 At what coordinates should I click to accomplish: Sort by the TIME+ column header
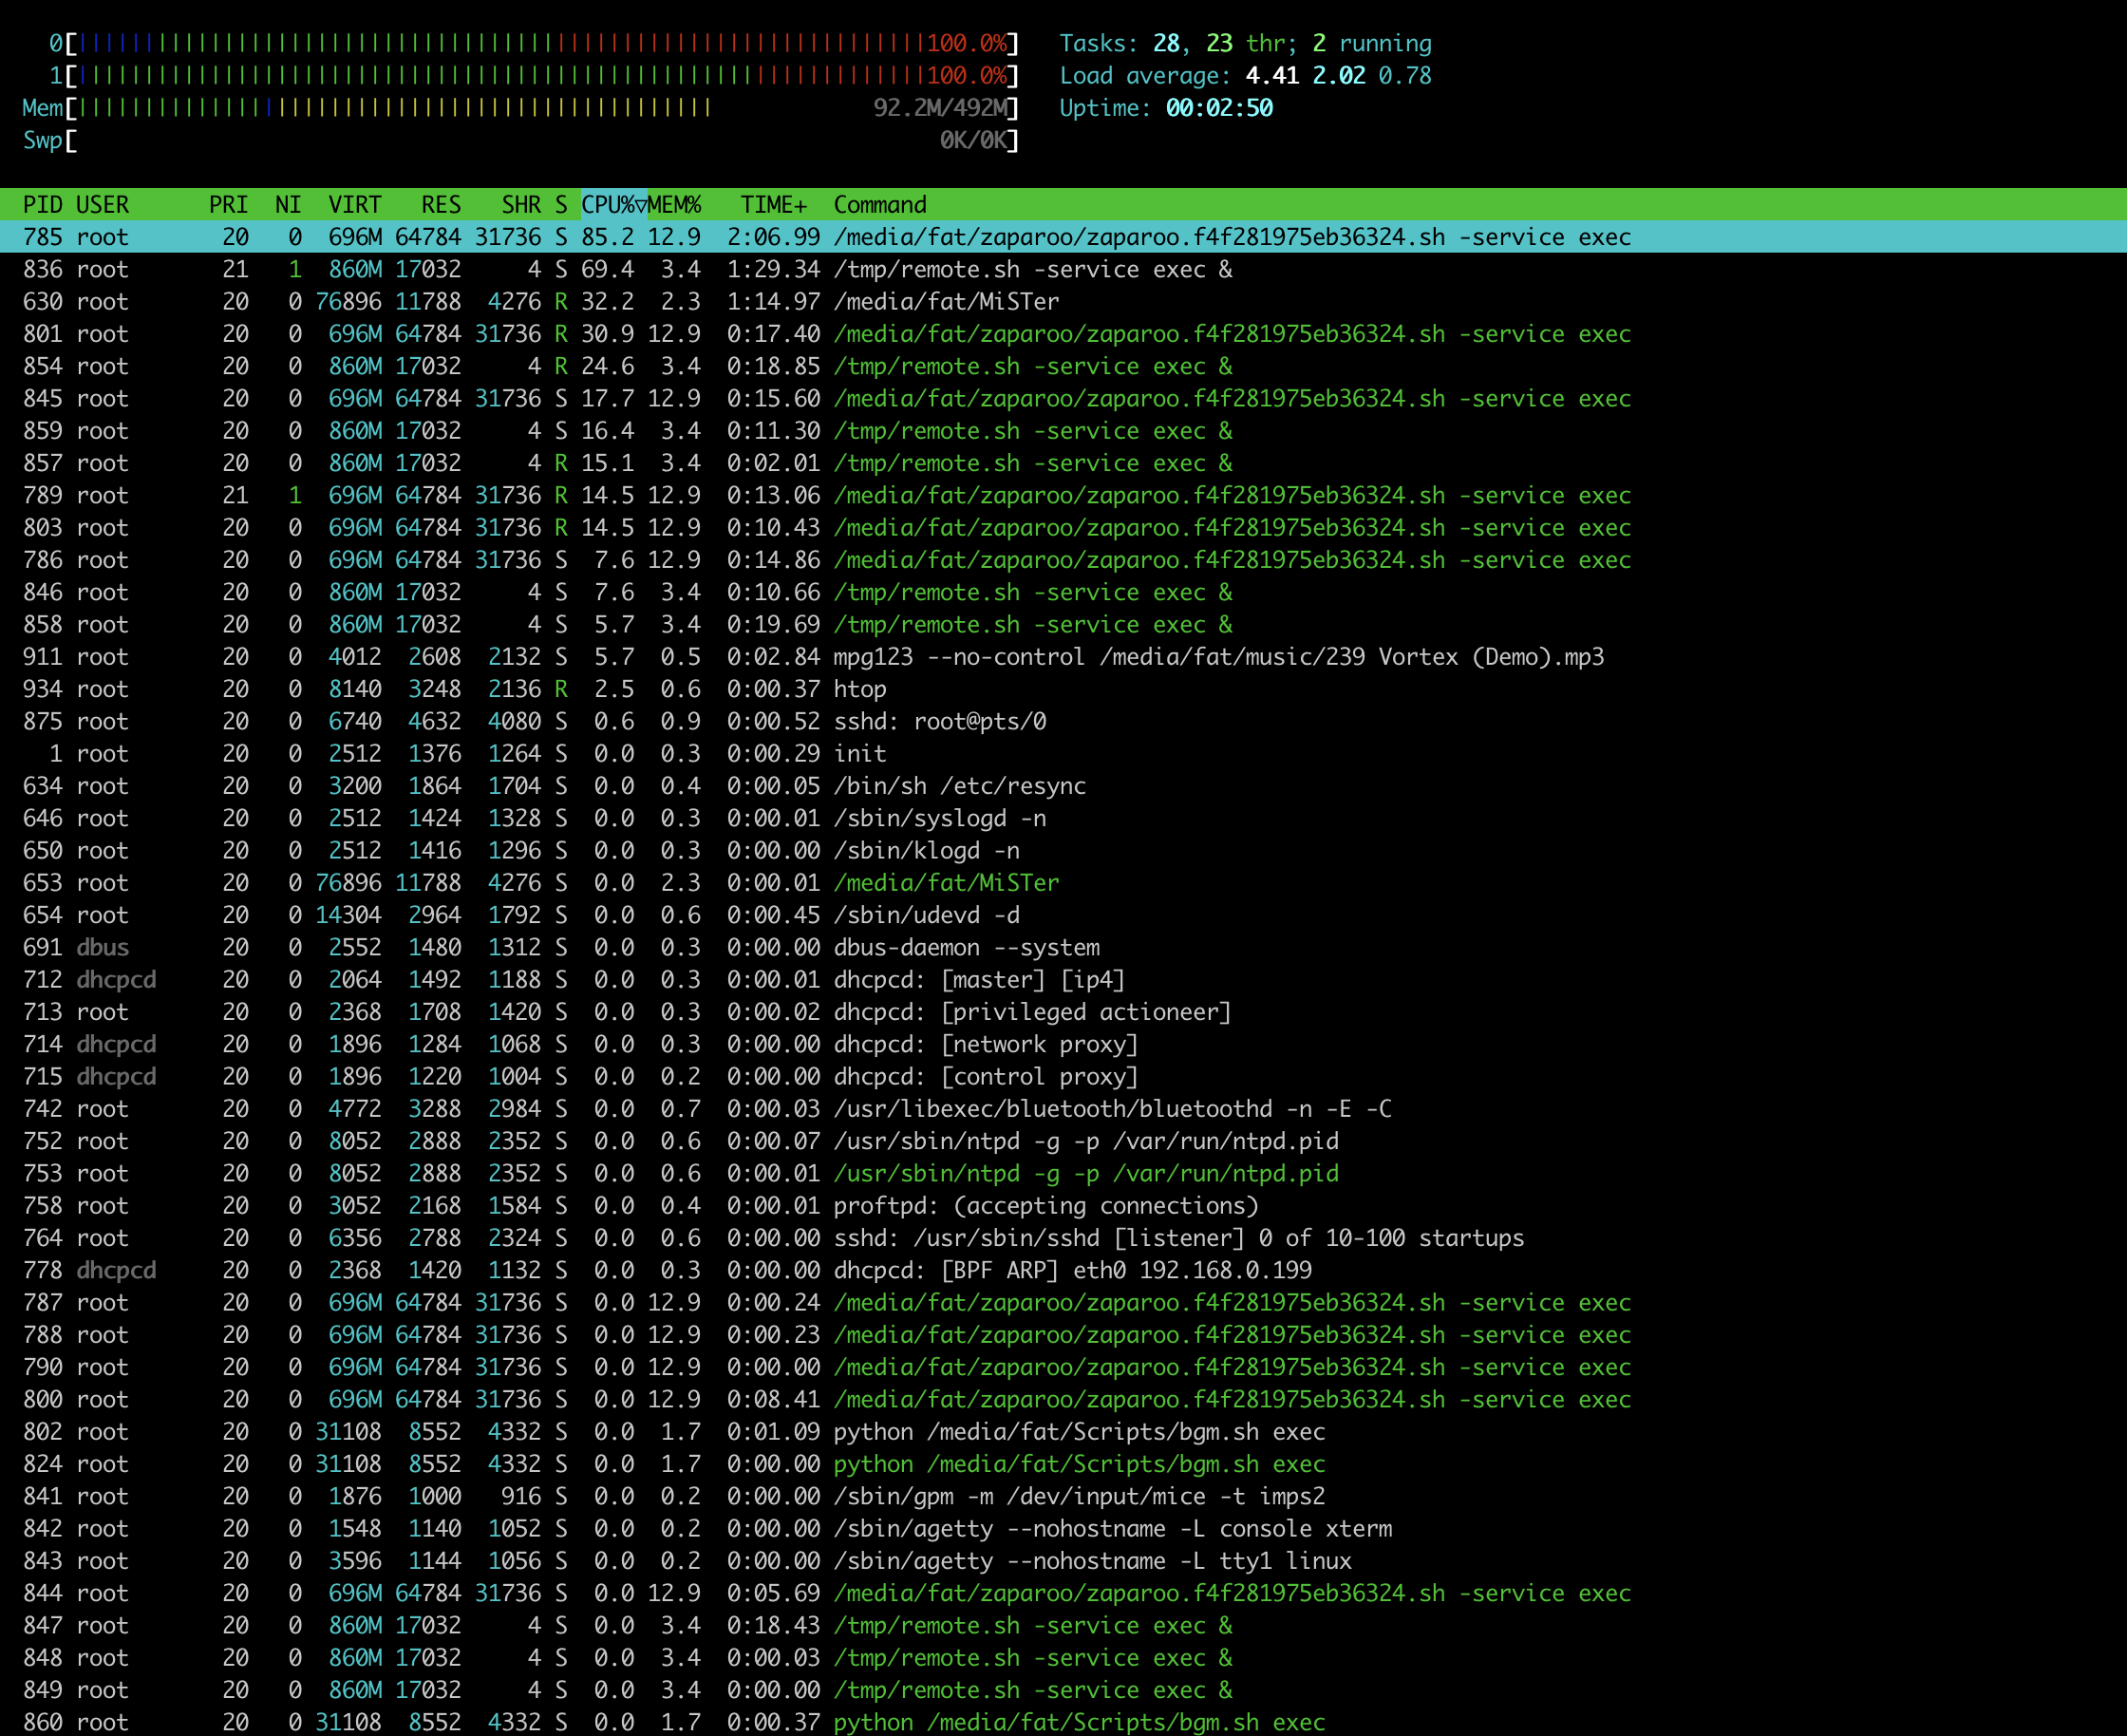[x=773, y=205]
